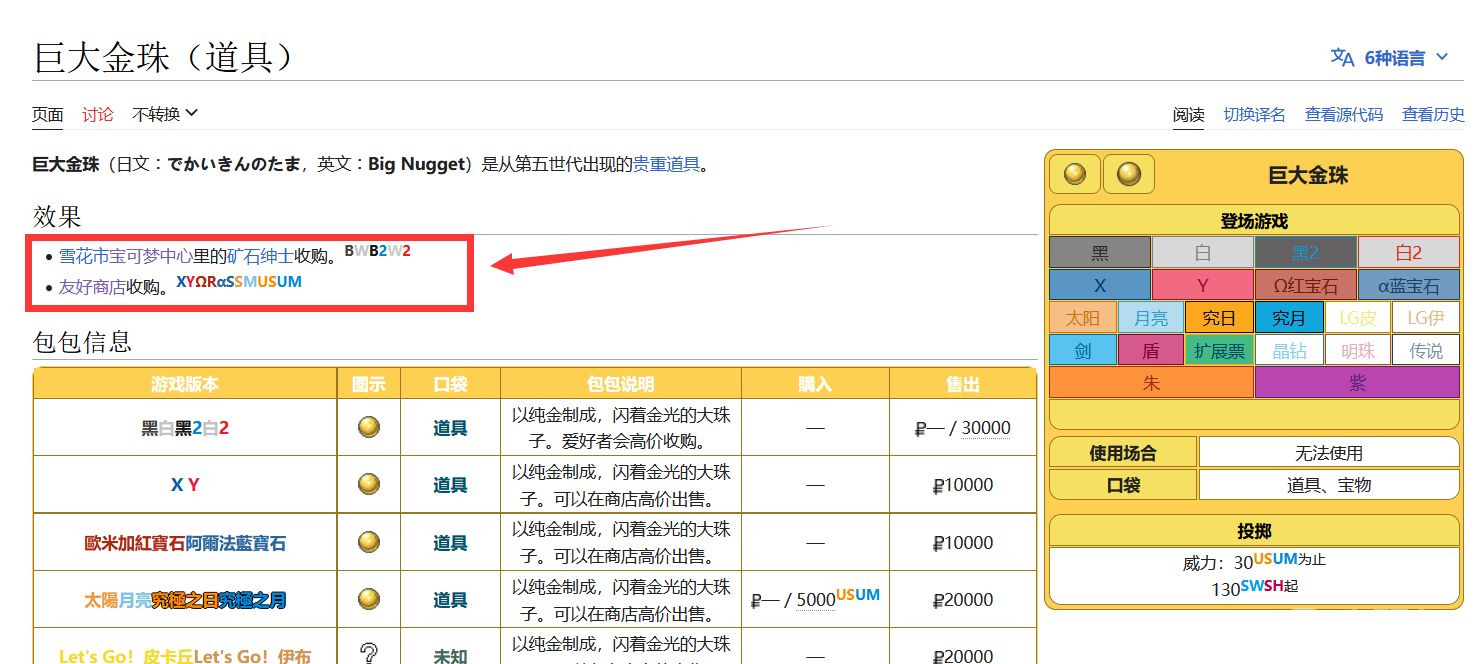Open 查看历史 tab
The image size is (1484, 664).
pyautogui.click(x=1433, y=115)
